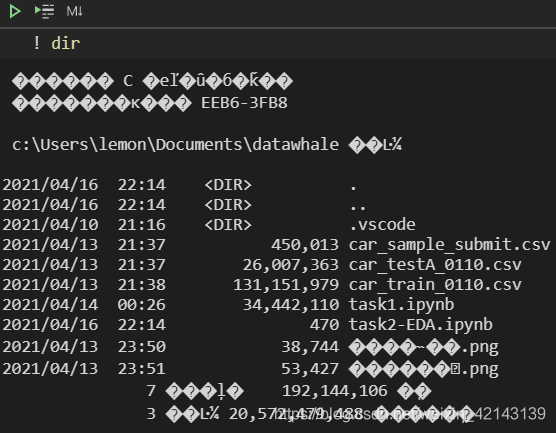The height and width of the screenshot is (433, 556).
Task: Click the 'dir' command text
Action: (66, 44)
